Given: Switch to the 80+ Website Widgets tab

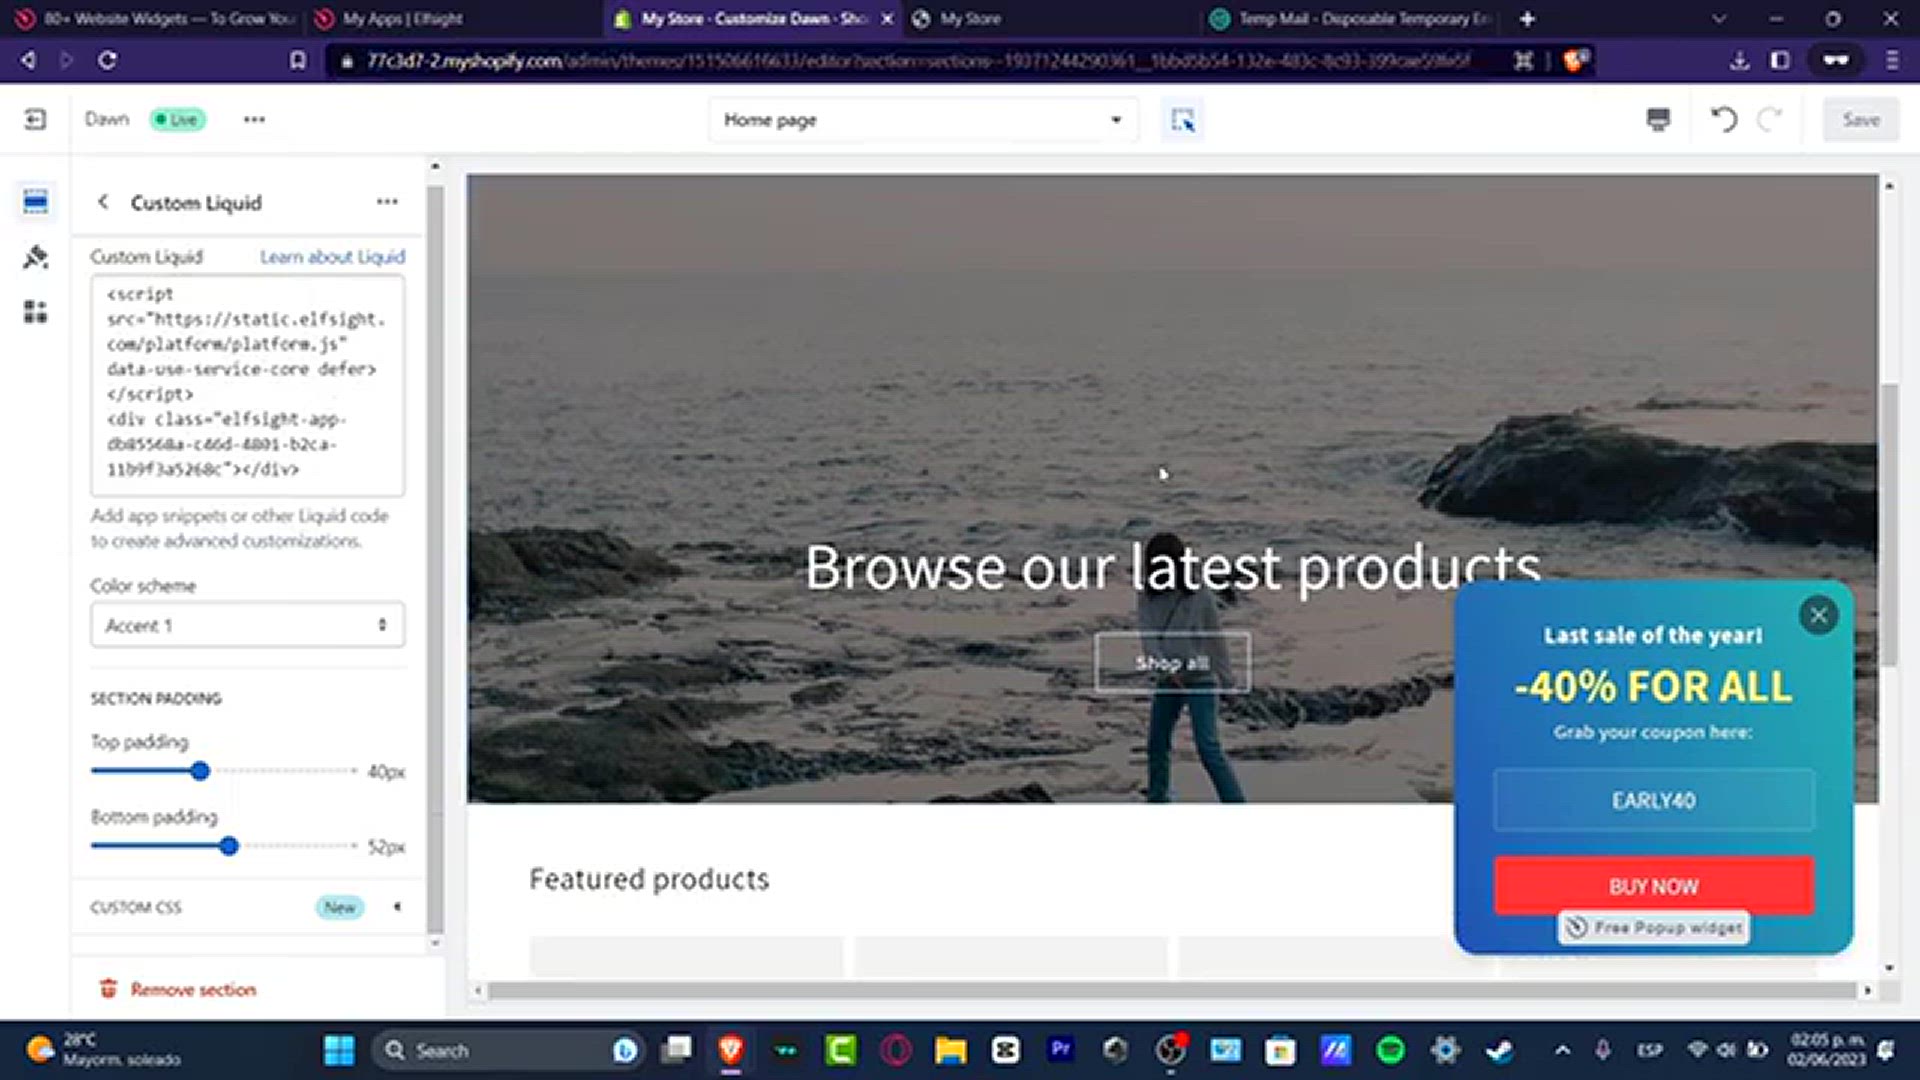Looking at the screenshot, I should click(x=157, y=18).
